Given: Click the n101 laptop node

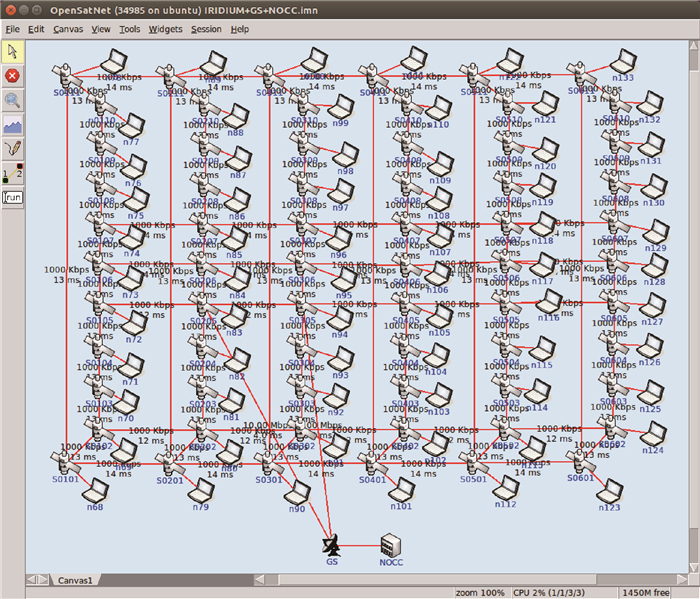Looking at the screenshot, I should pyautogui.click(x=403, y=489).
